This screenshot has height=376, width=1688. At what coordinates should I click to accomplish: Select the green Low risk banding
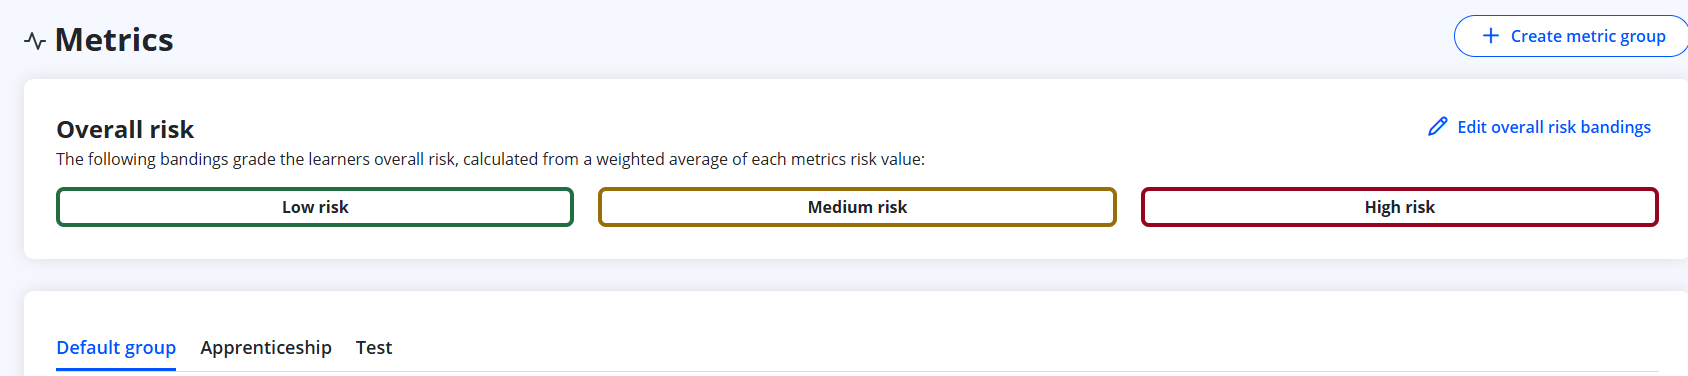point(315,207)
